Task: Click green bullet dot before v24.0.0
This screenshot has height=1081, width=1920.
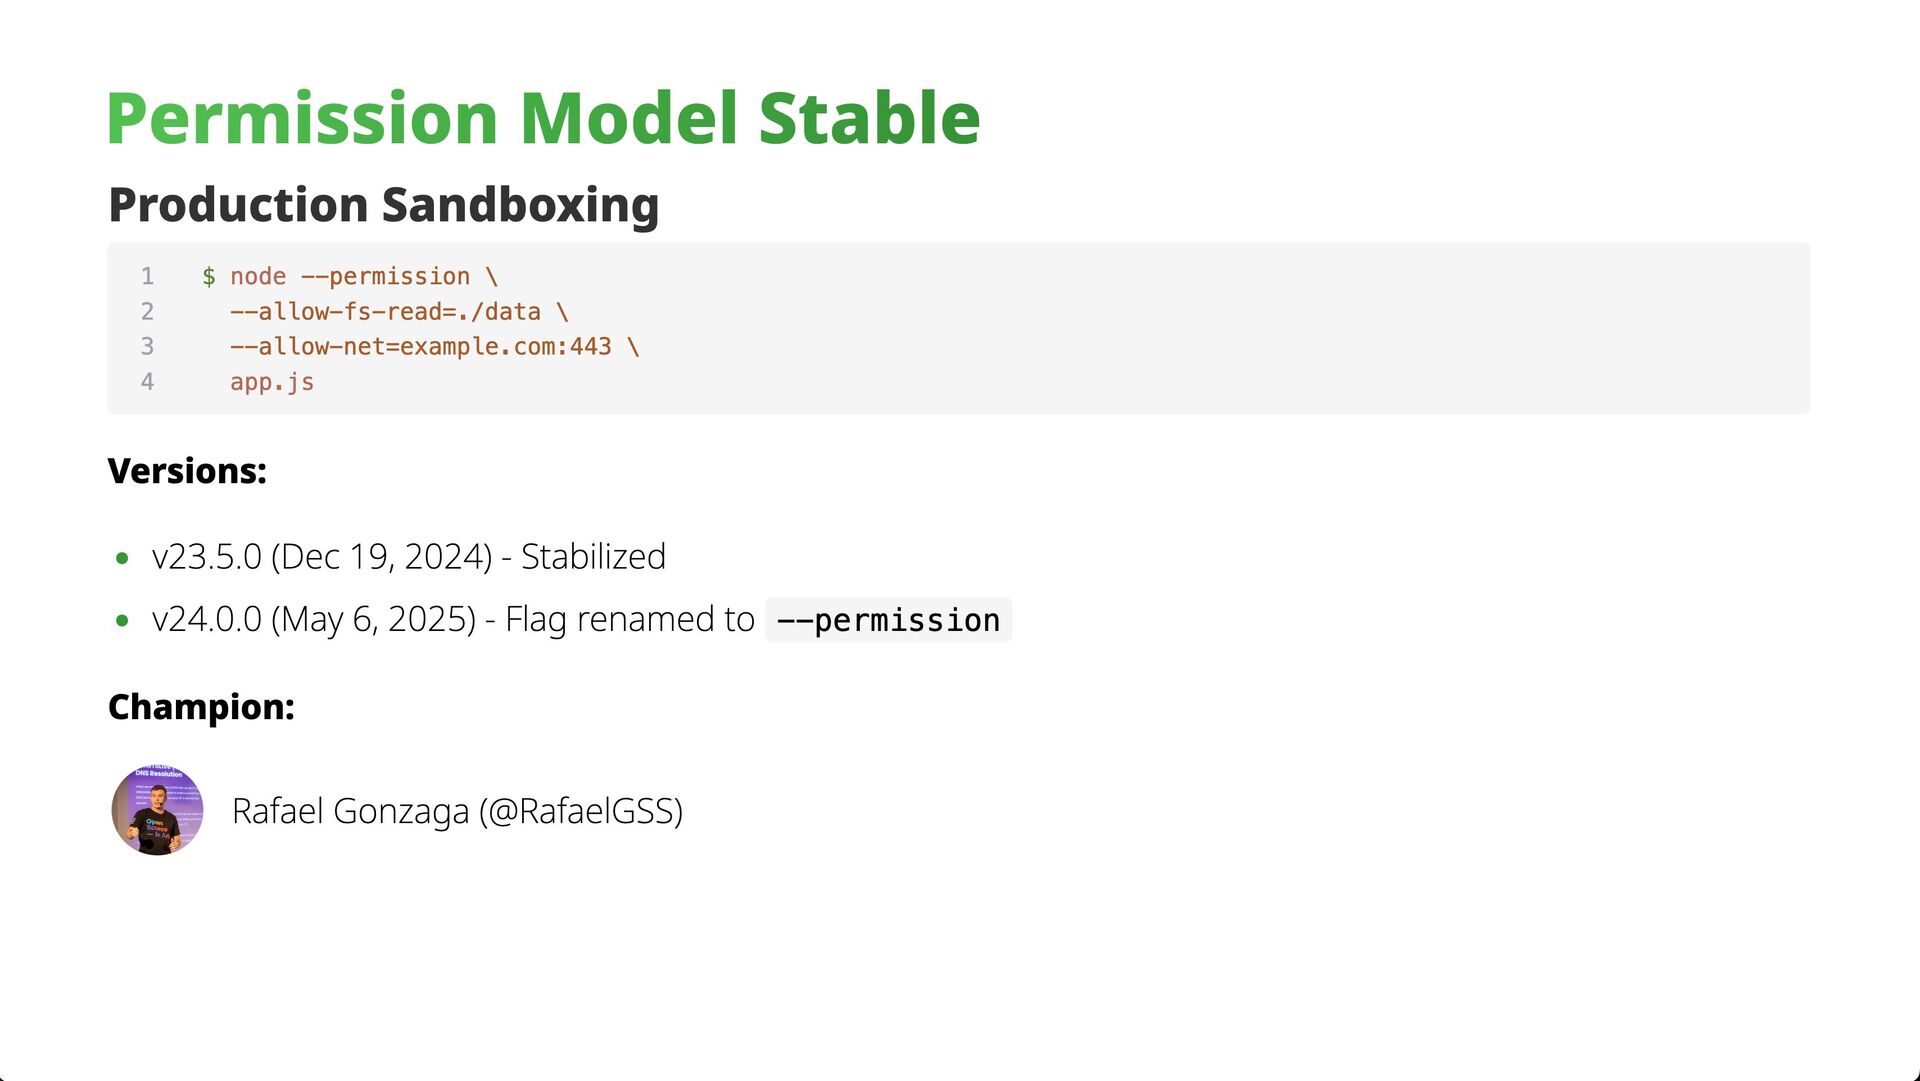Action: [x=122, y=621]
